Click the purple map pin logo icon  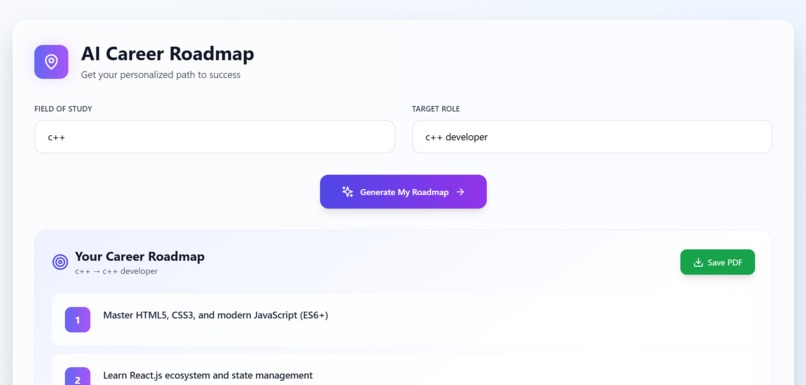pyautogui.click(x=51, y=62)
